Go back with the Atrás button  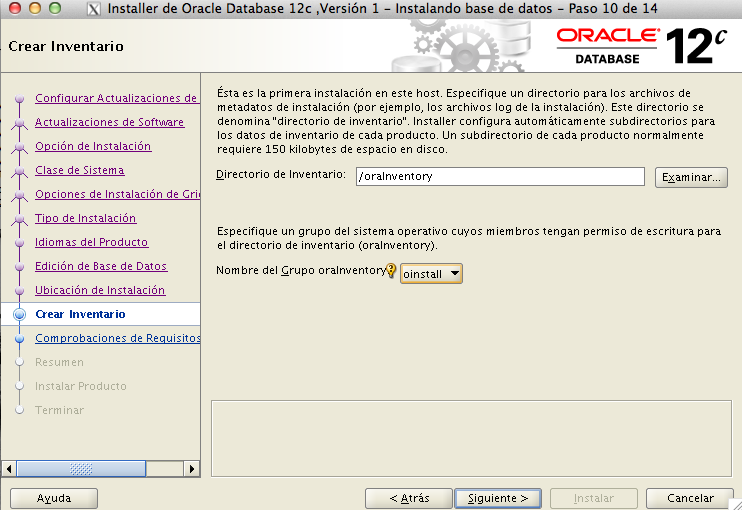(x=409, y=498)
